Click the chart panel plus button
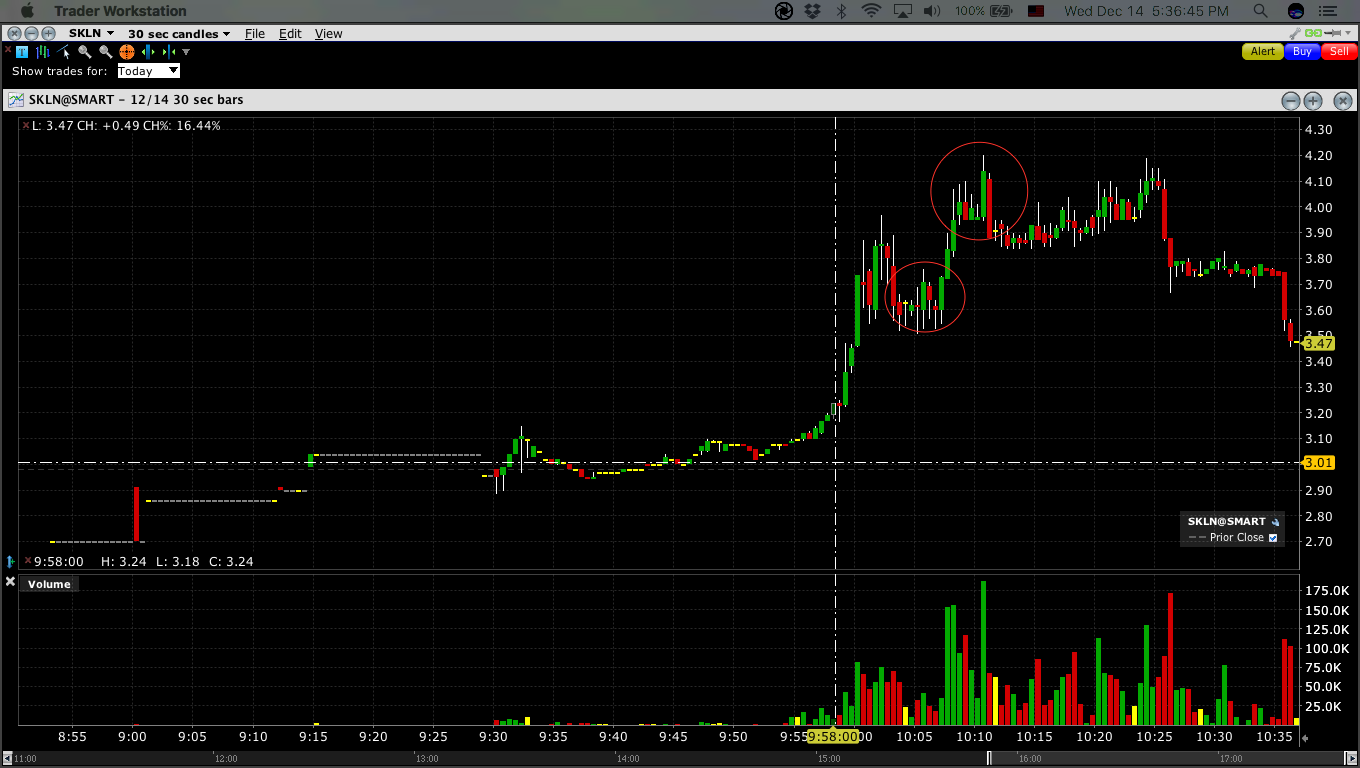The height and width of the screenshot is (768, 1360). tap(1313, 101)
